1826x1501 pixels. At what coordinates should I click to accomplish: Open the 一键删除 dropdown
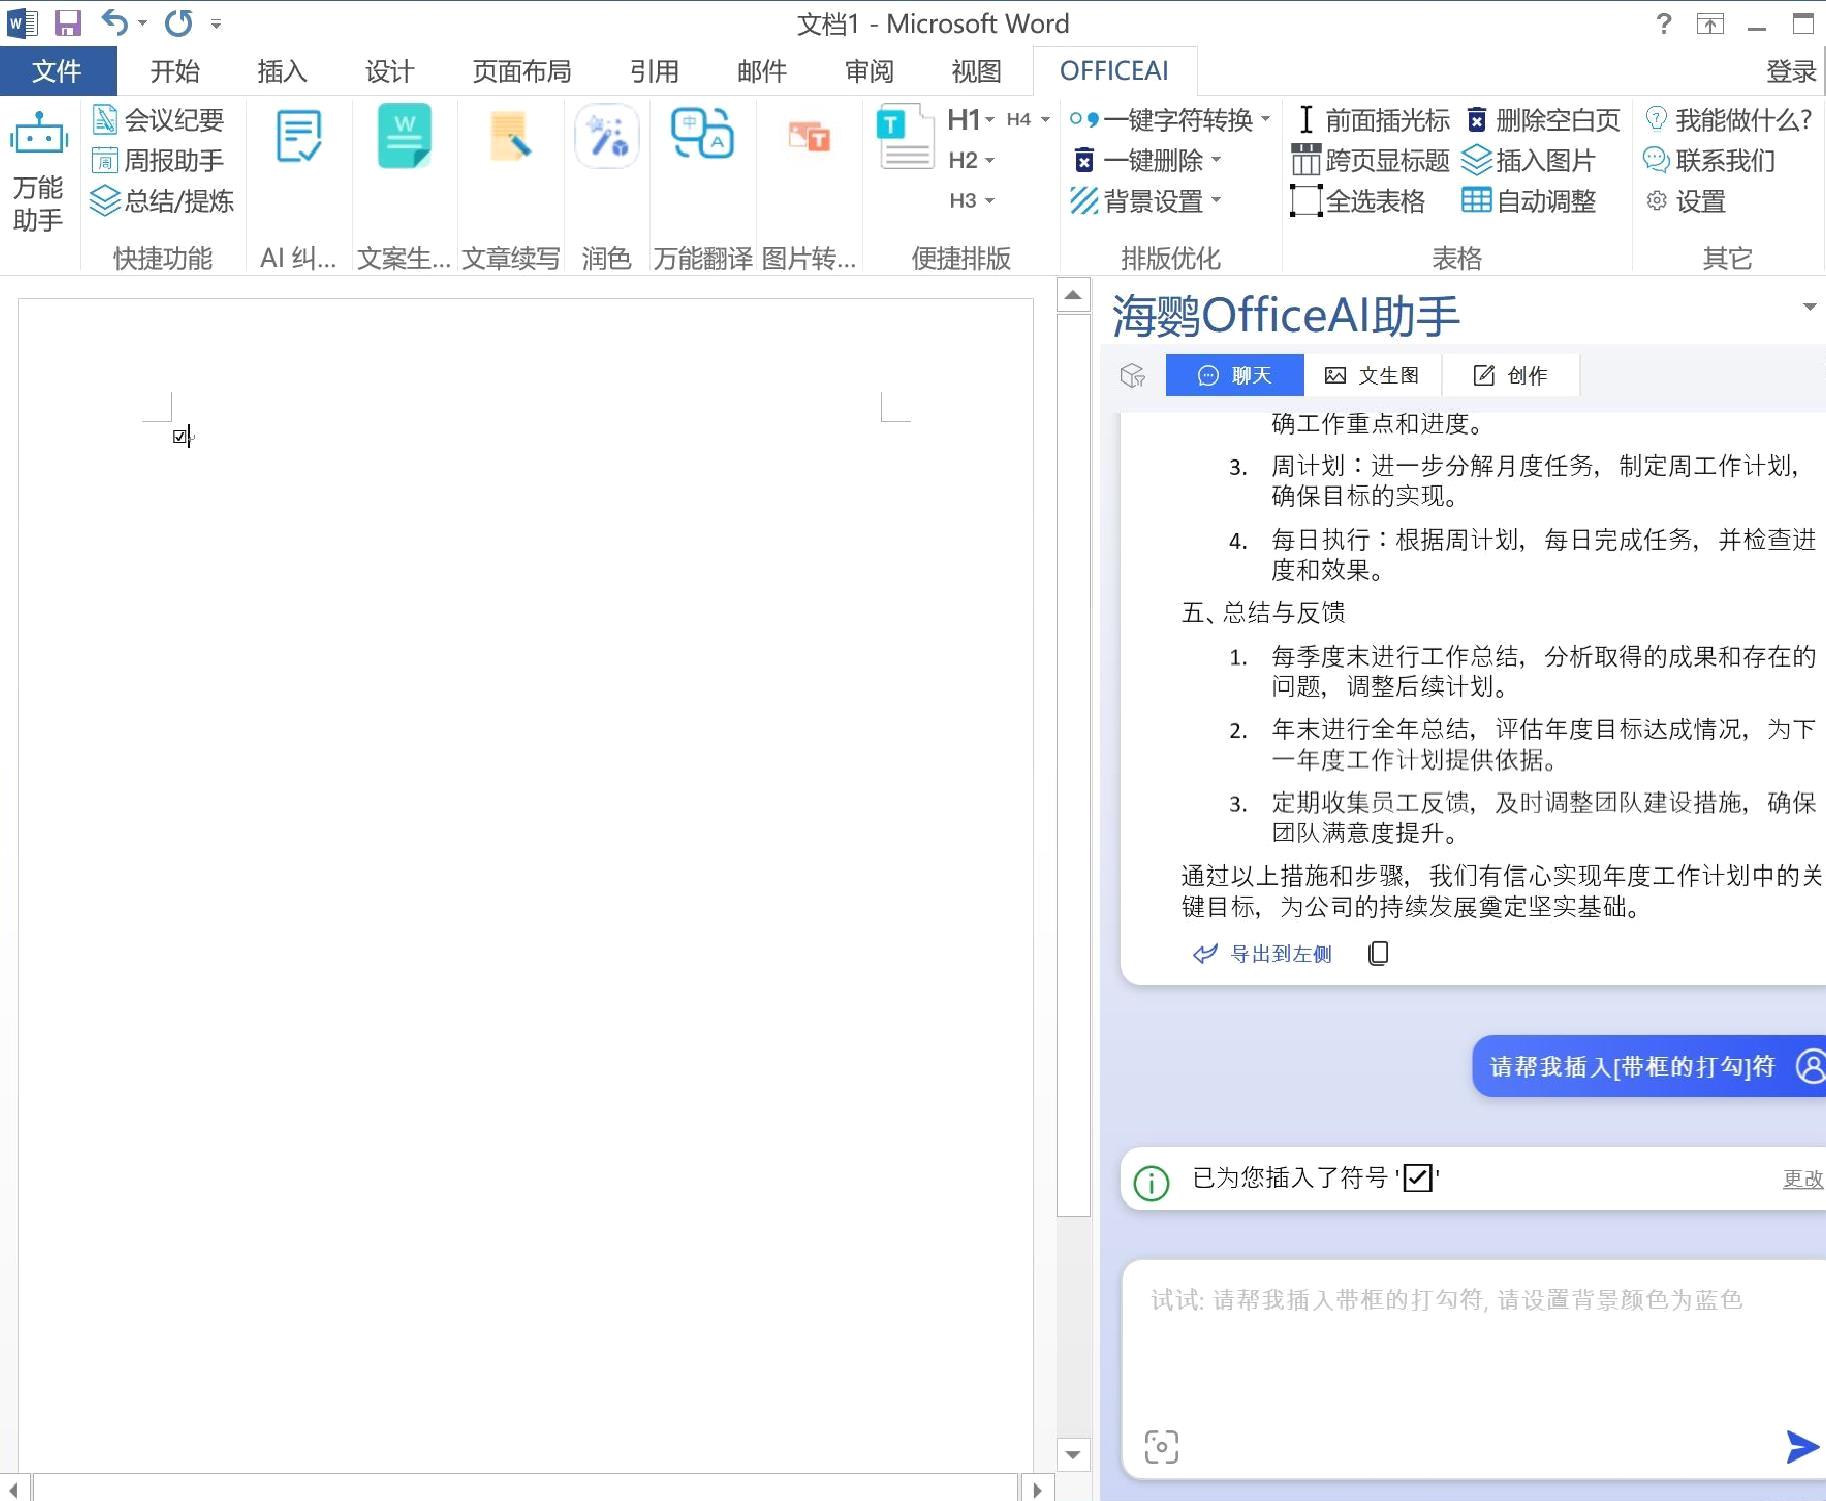pos(1216,159)
